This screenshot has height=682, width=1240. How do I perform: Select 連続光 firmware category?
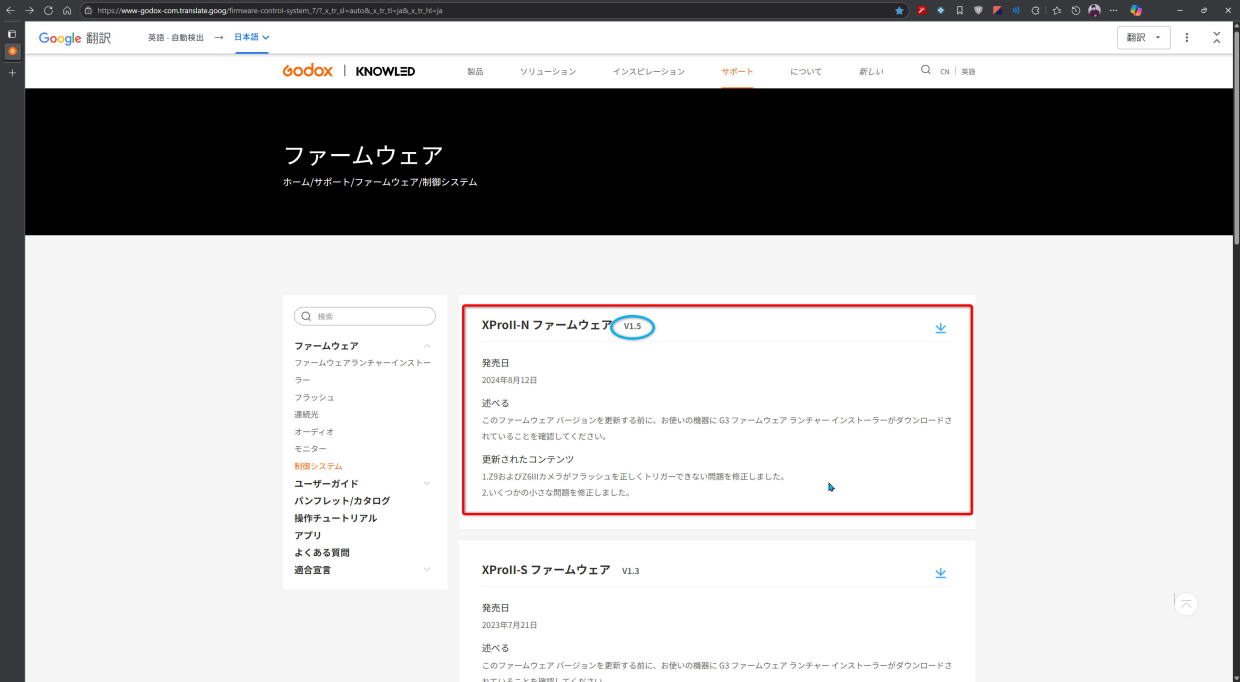[306, 414]
